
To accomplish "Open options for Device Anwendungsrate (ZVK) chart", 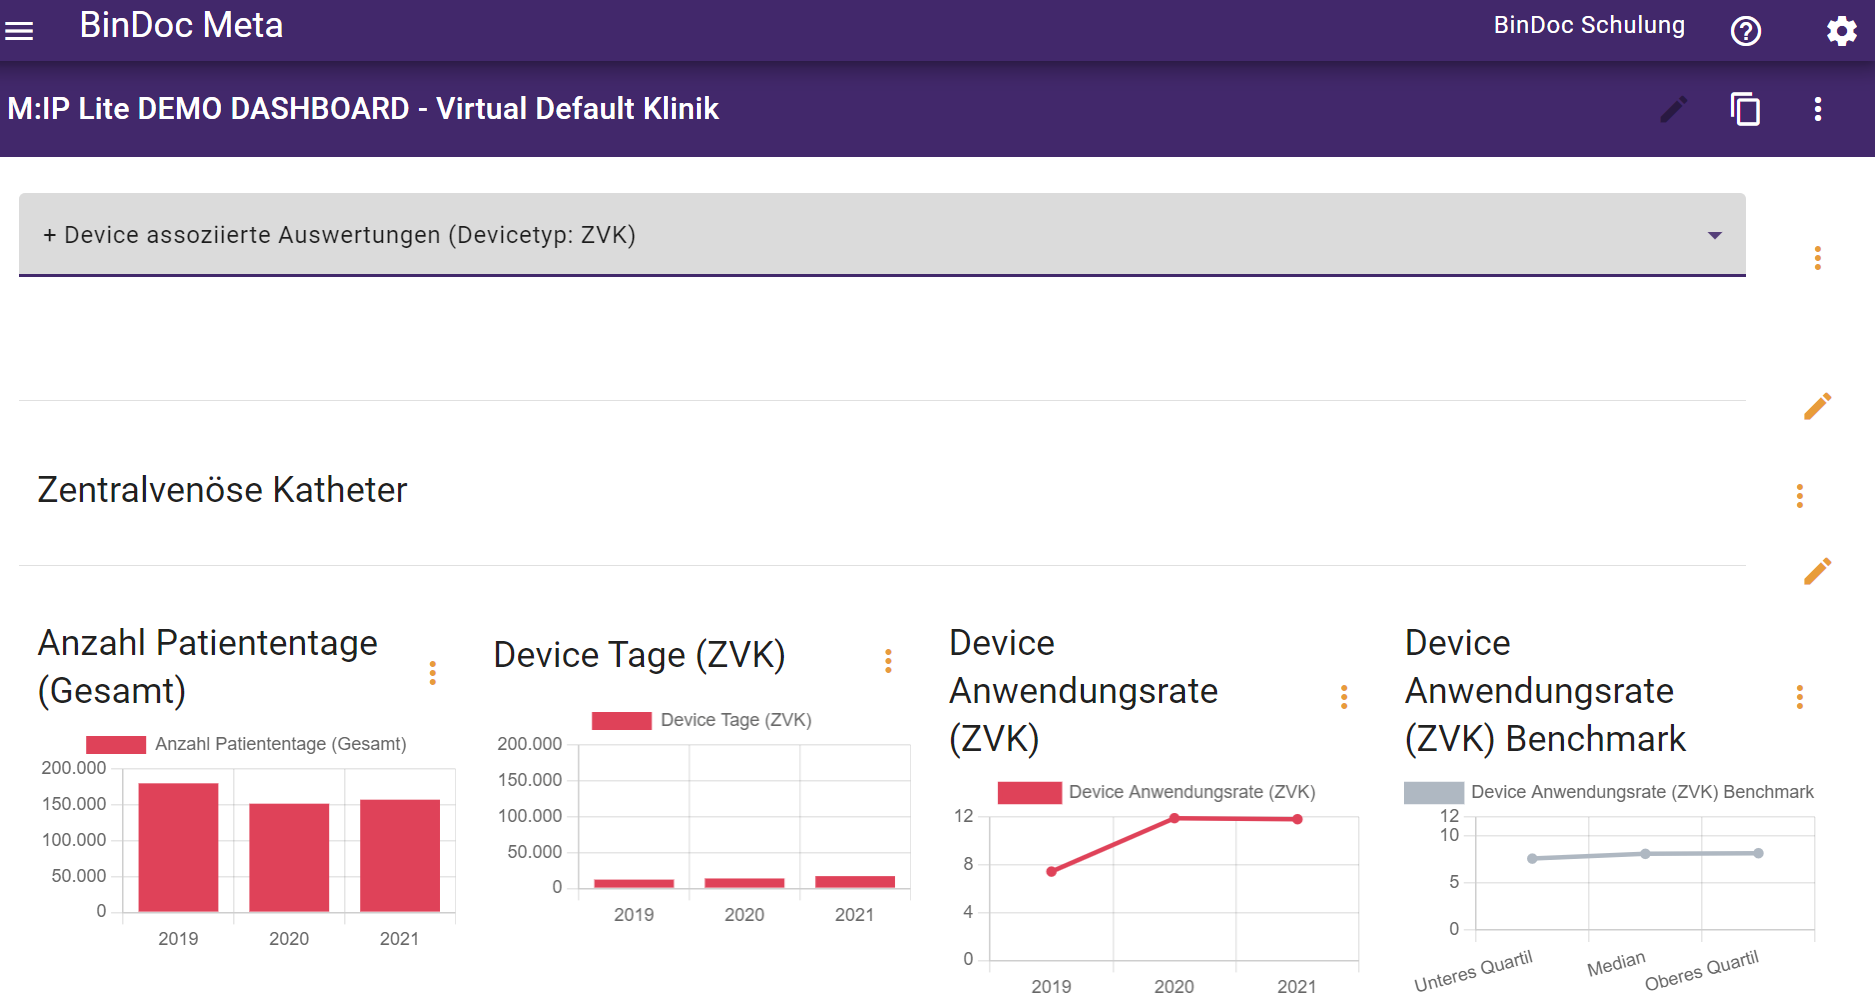I will (1344, 697).
